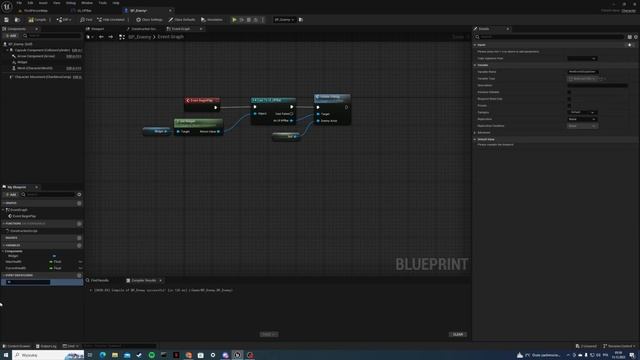Open the File menu
The height and width of the screenshot is (360, 640).
pyautogui.click(x=19, y=3)
